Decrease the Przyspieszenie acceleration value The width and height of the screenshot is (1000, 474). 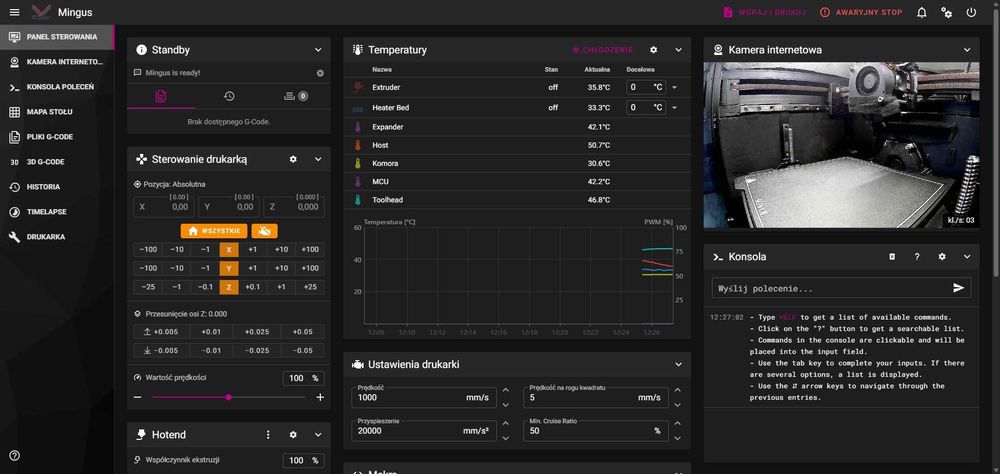506,438
